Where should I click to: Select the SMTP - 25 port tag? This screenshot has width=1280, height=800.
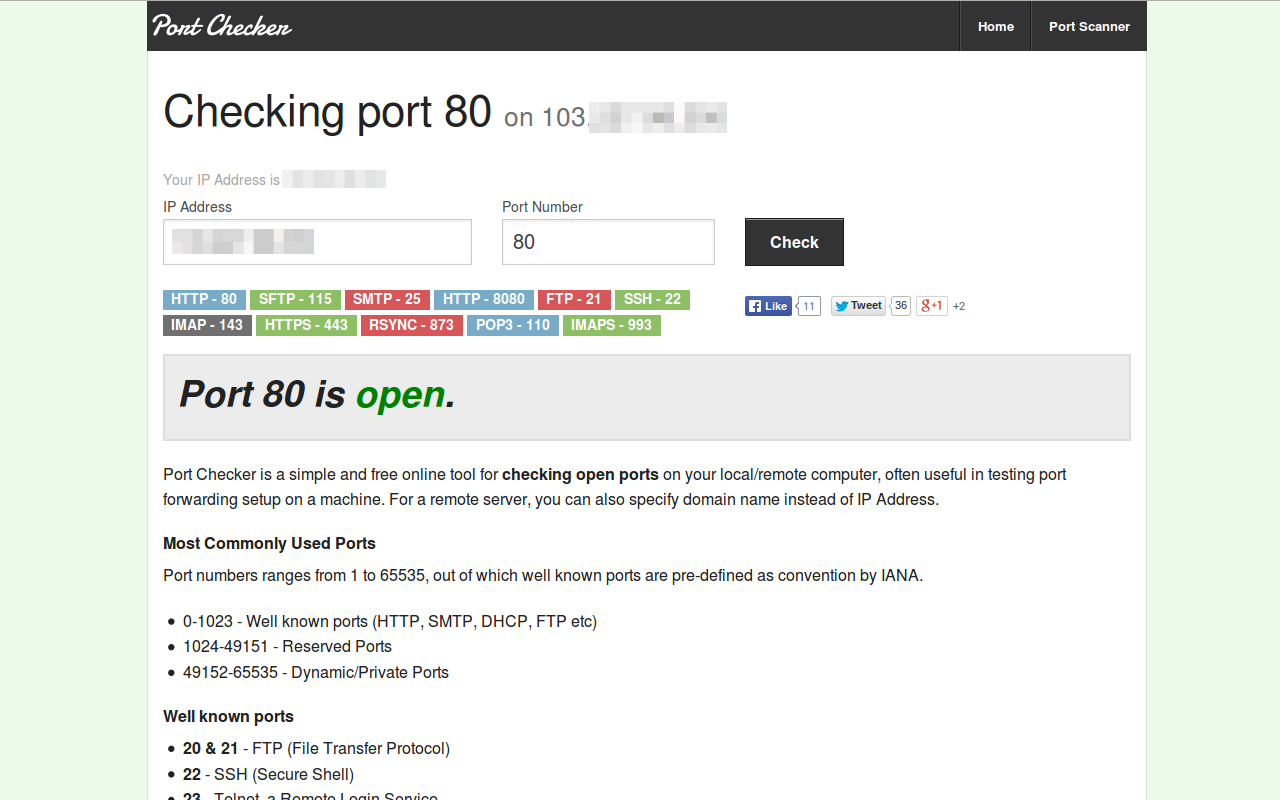point(387,299)
